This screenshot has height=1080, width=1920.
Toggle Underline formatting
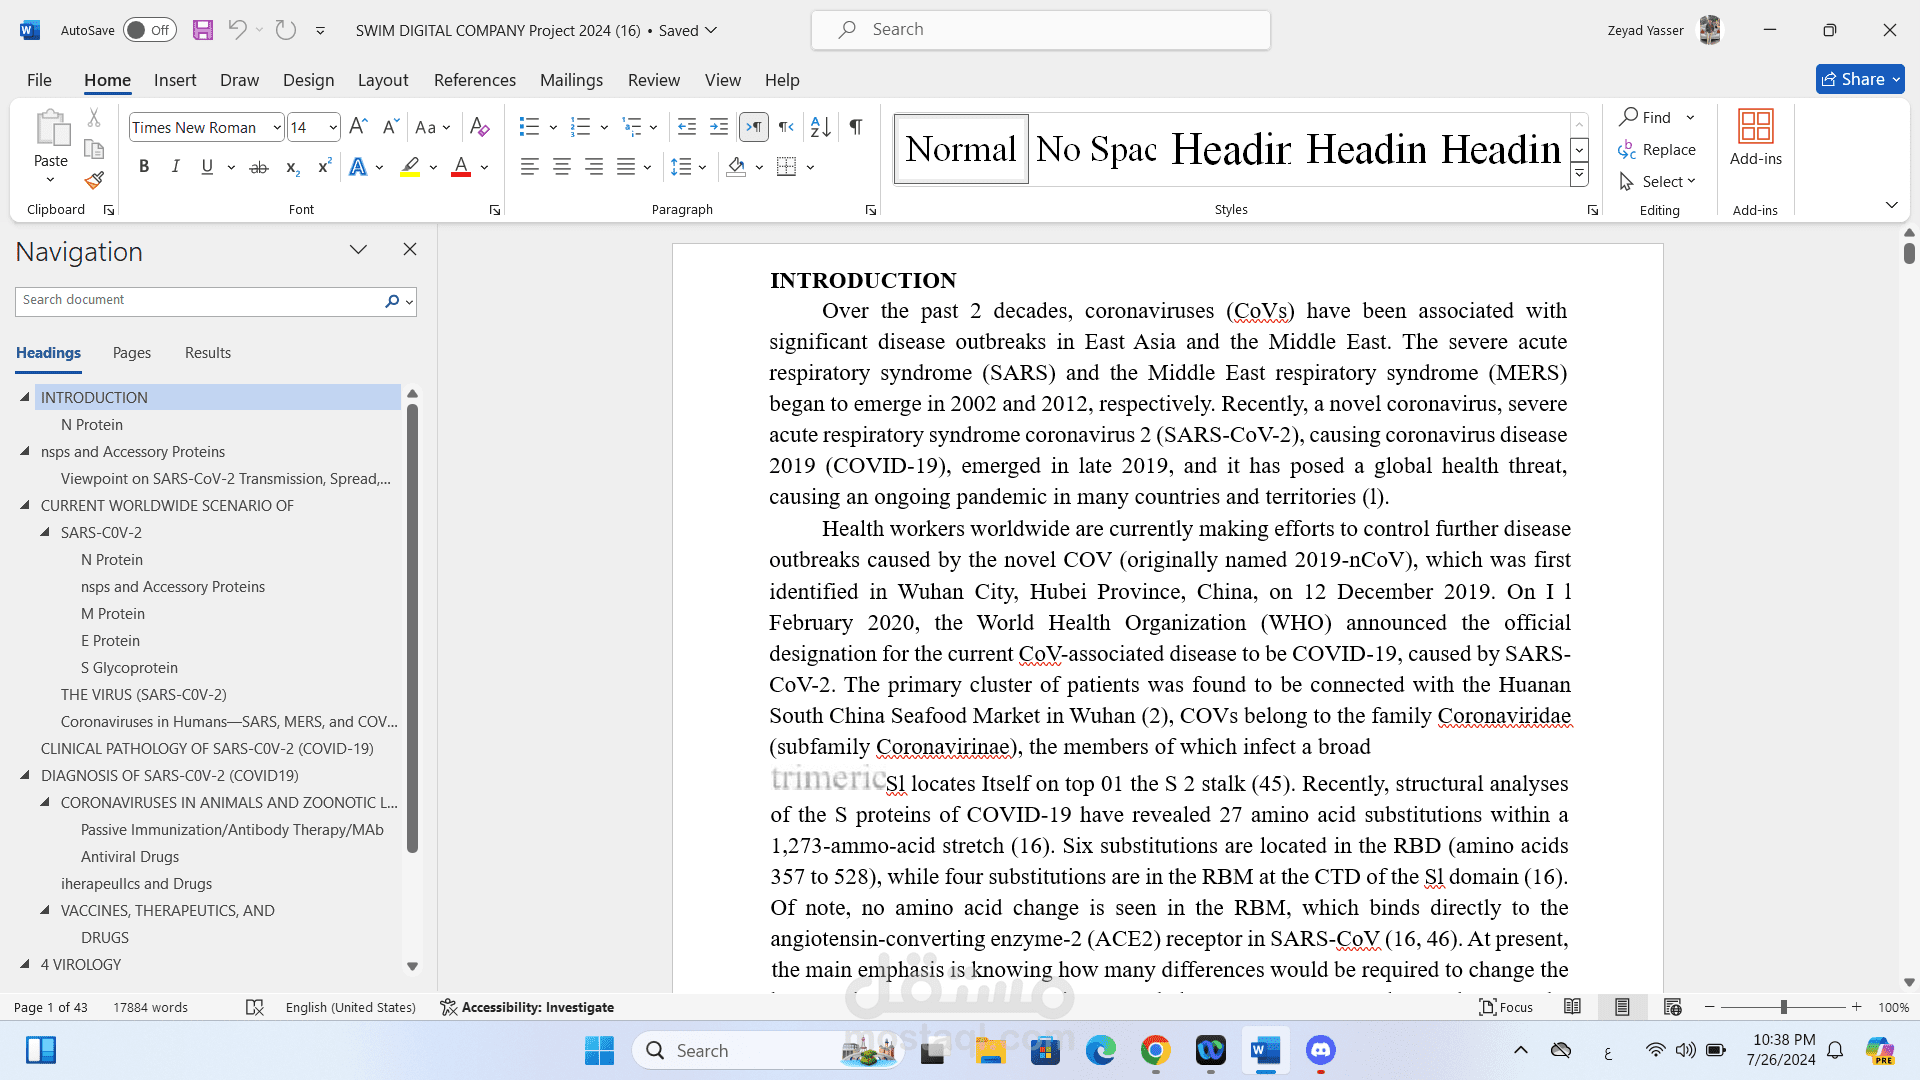point(207,167)
